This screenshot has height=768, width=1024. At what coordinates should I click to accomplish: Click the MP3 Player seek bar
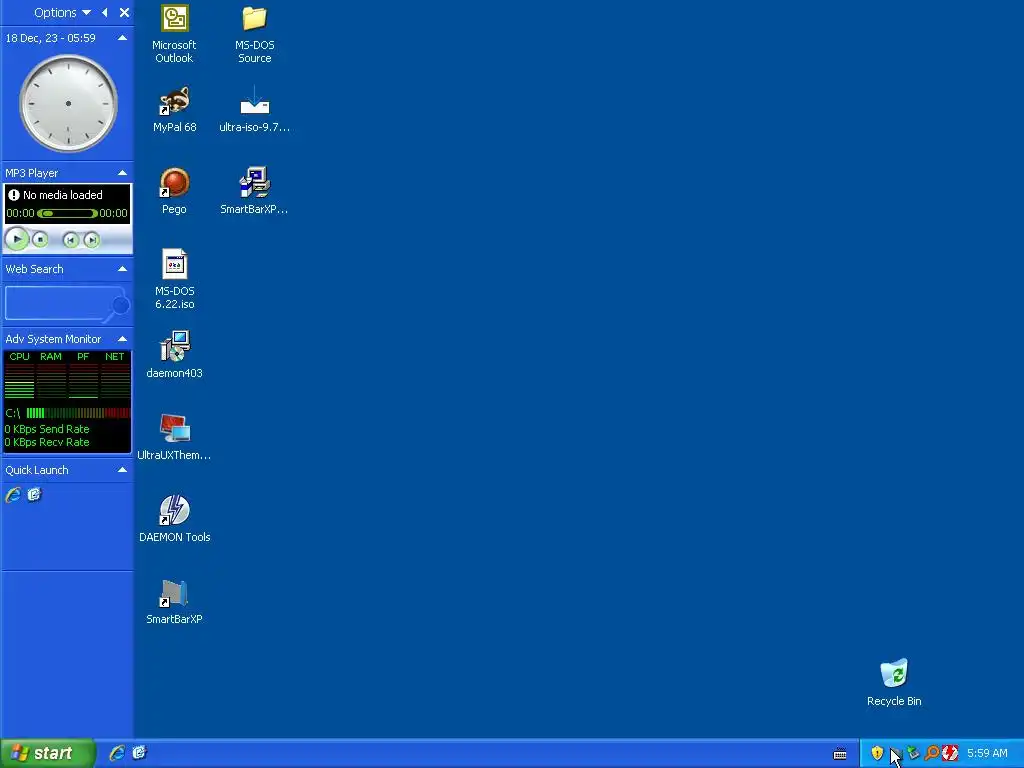click(x=67, y=213)
